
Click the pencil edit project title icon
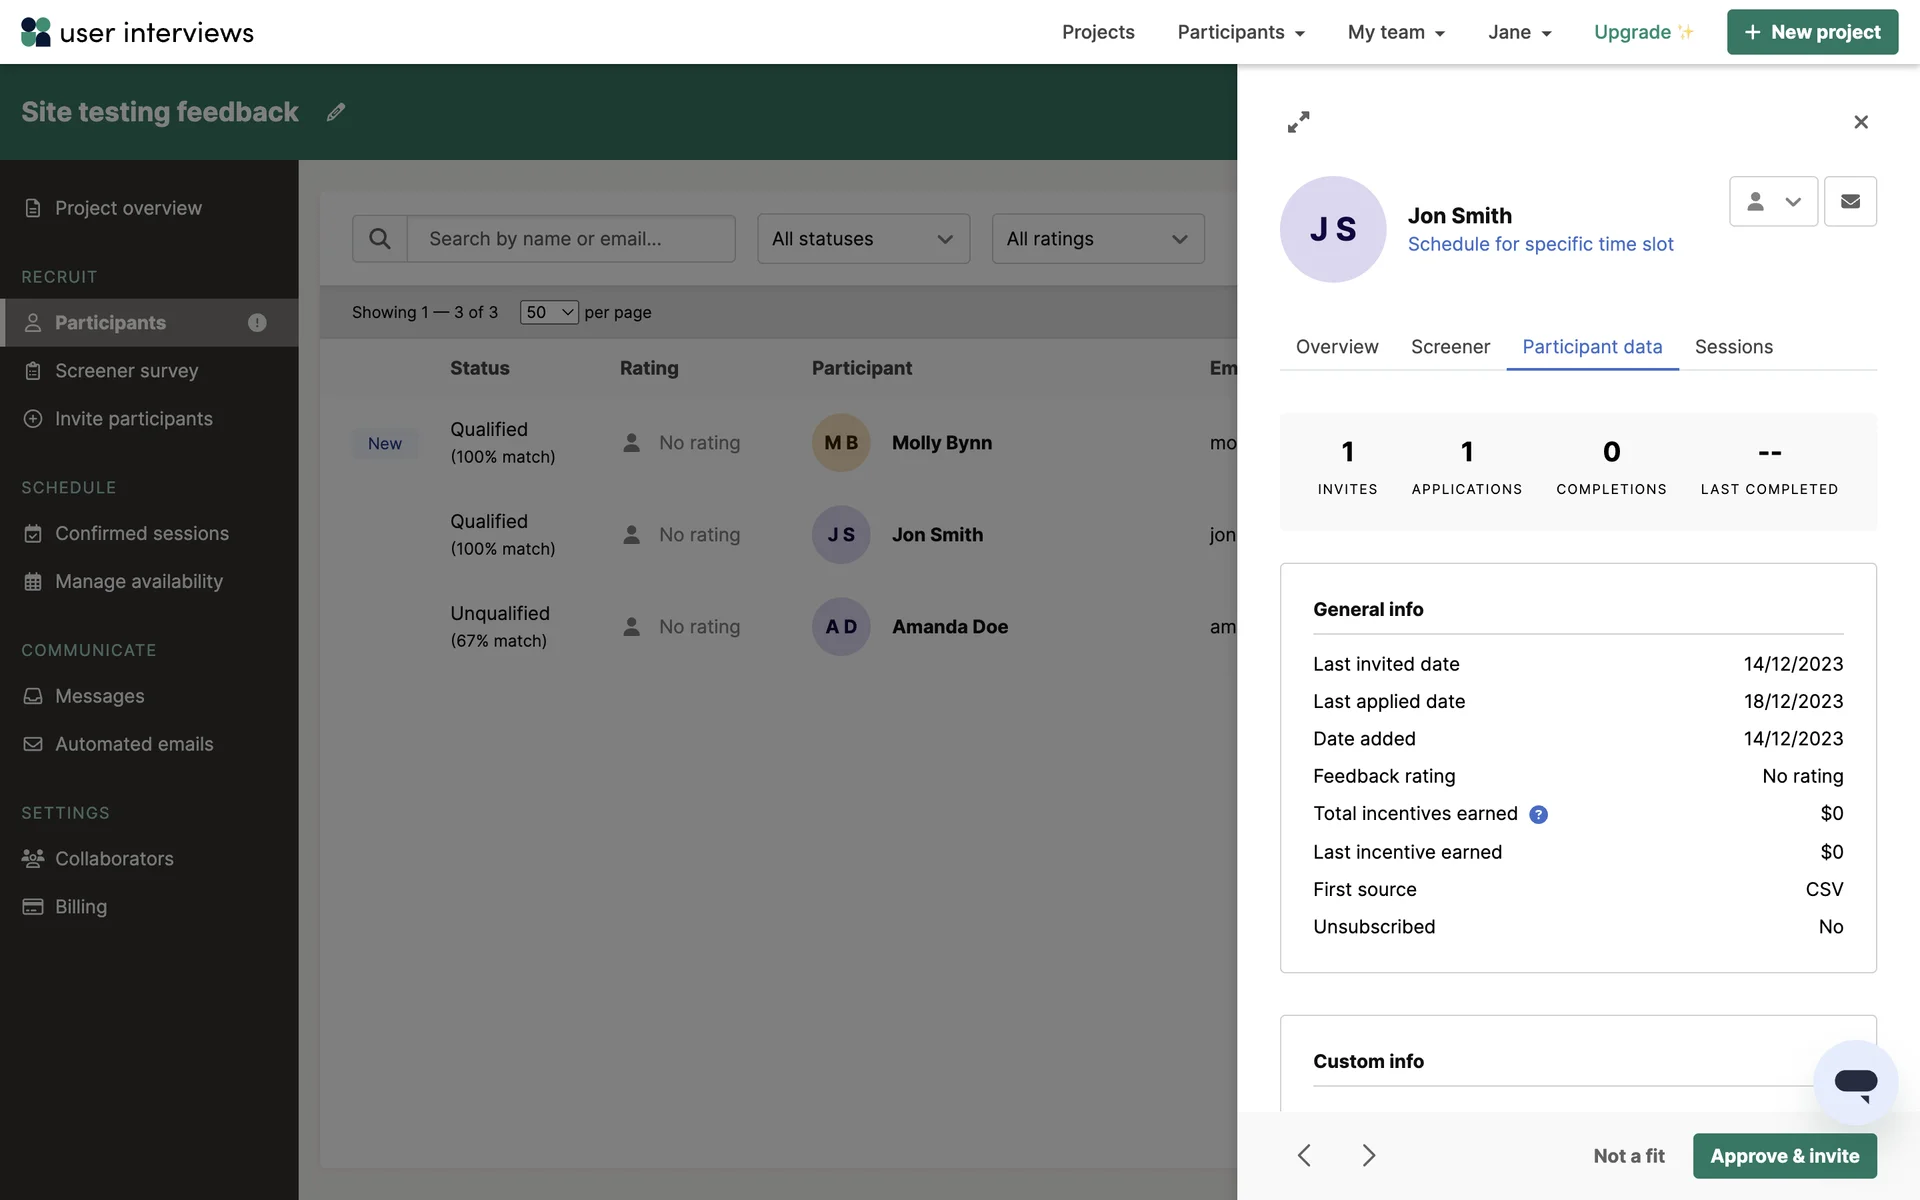point(336,112)
